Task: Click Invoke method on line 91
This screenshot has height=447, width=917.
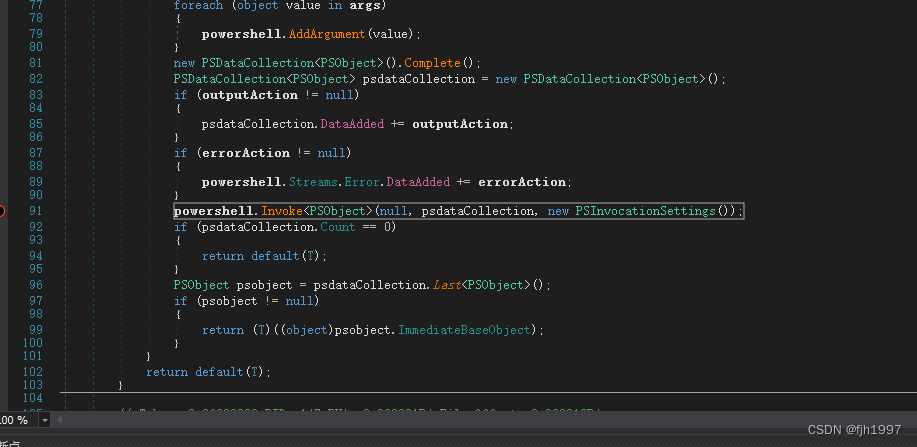Action: tap(282, 211)
